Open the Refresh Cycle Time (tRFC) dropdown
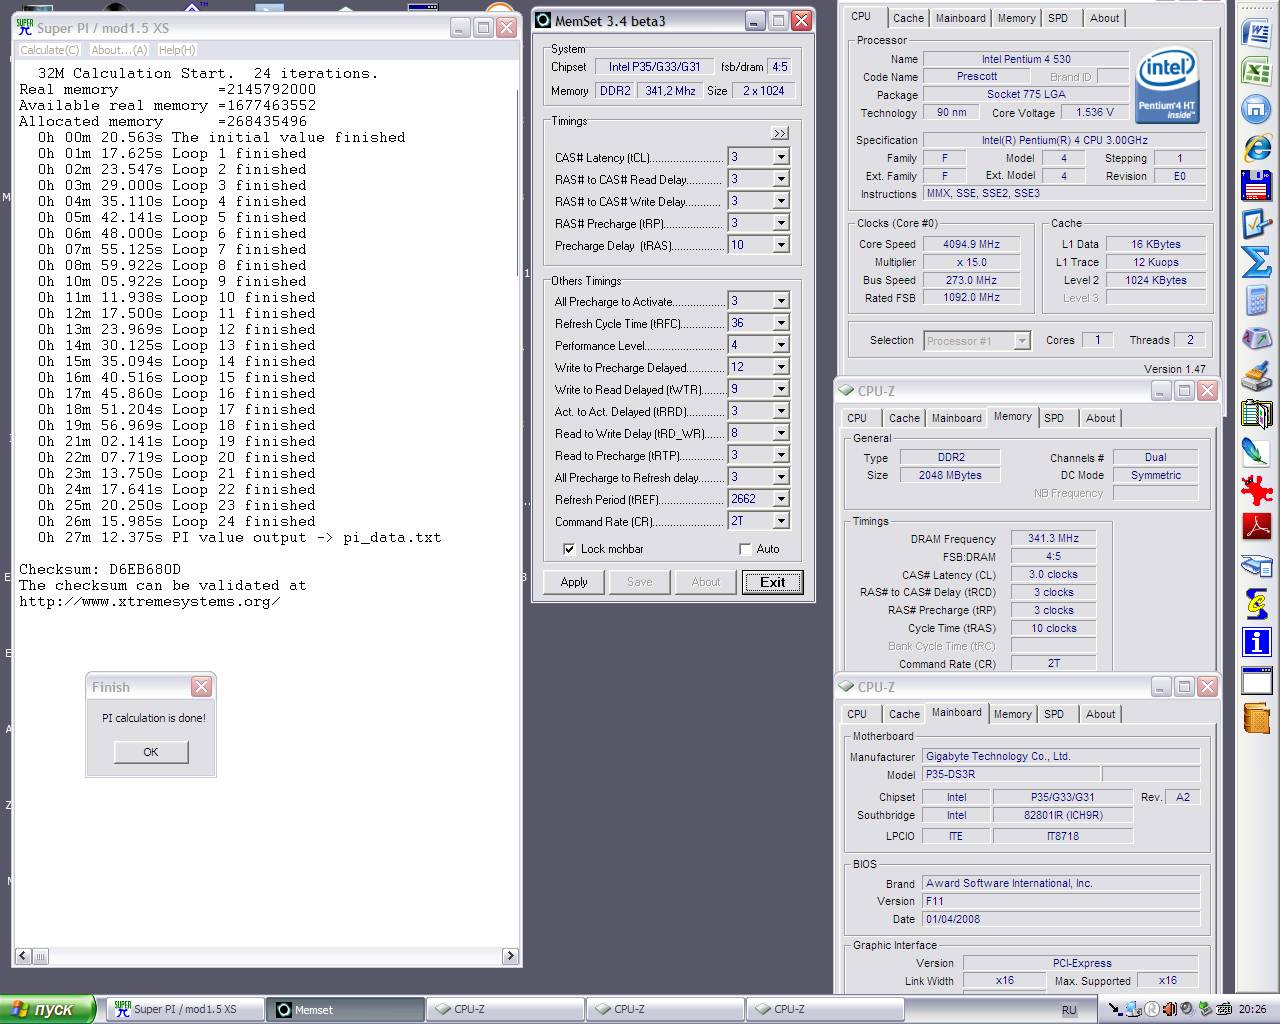 (781, 323)
